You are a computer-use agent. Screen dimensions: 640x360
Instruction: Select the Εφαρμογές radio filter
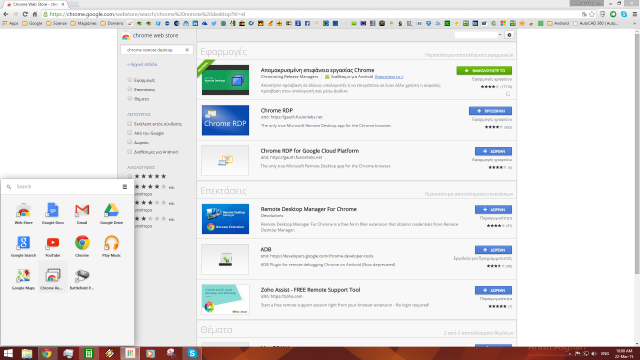tap(130, 80)
